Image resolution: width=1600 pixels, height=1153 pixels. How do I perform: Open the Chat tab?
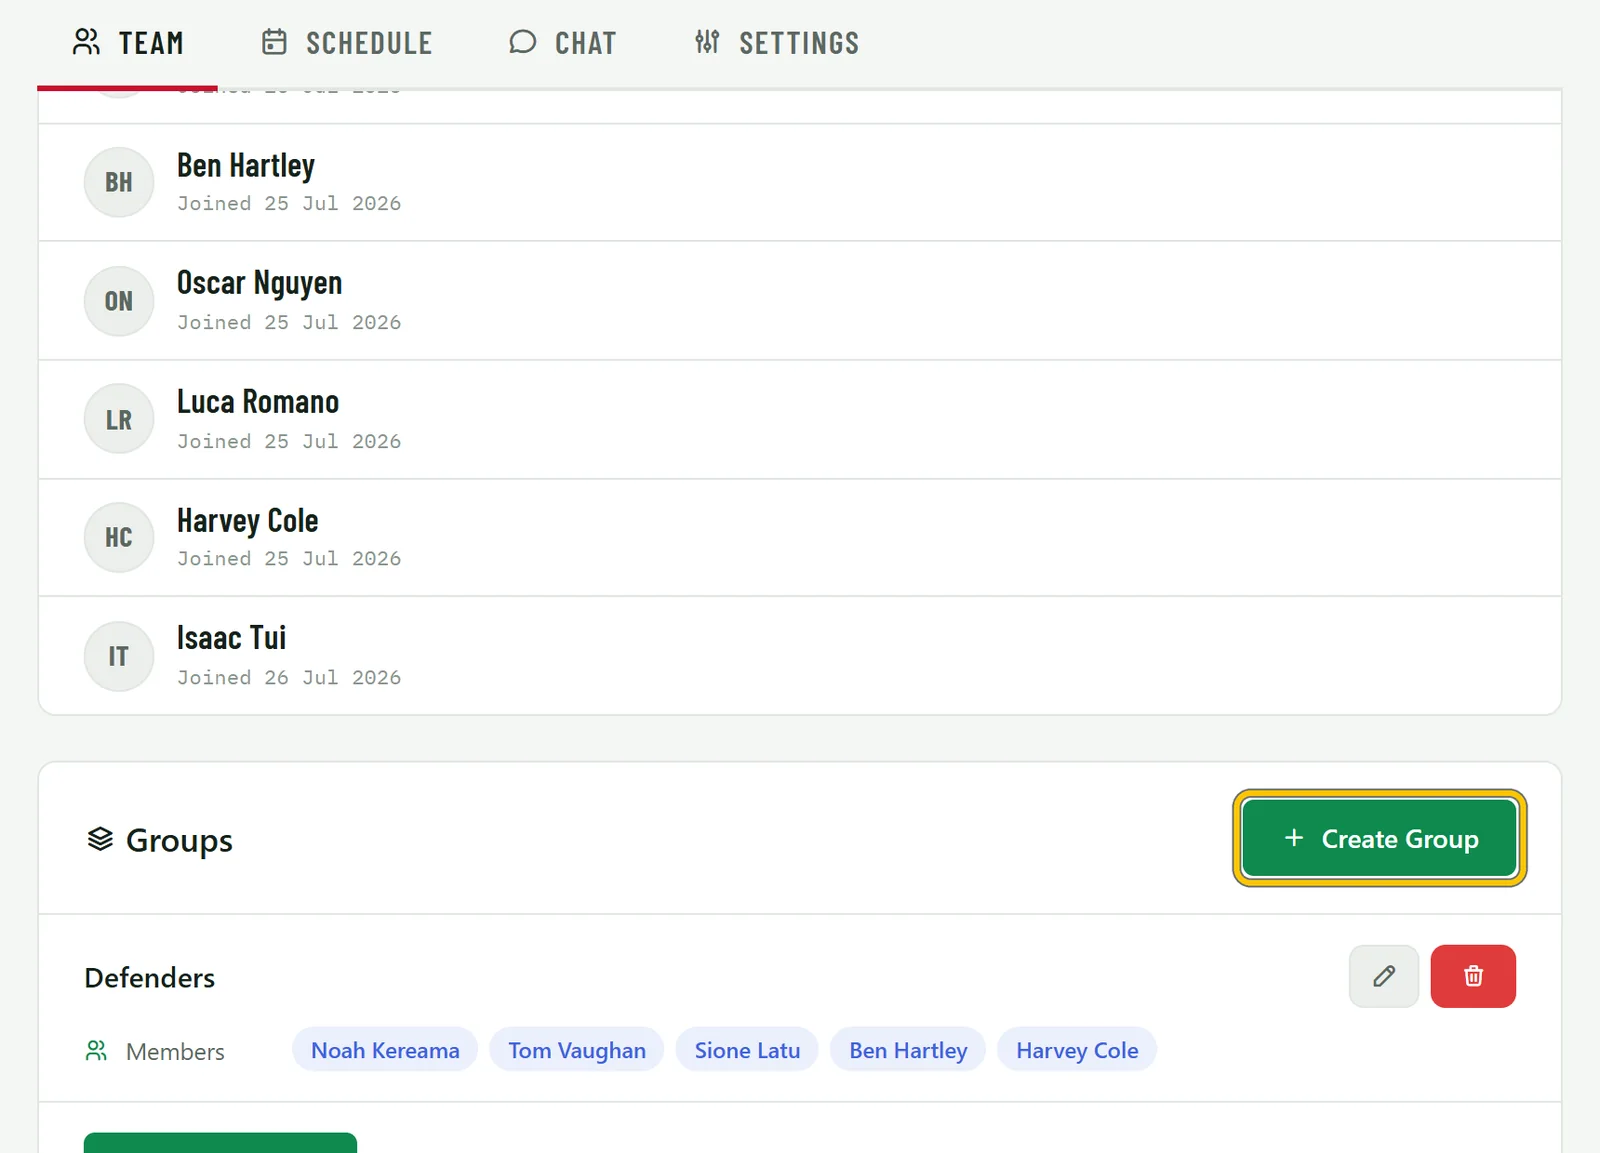click(x=563, y=43)
